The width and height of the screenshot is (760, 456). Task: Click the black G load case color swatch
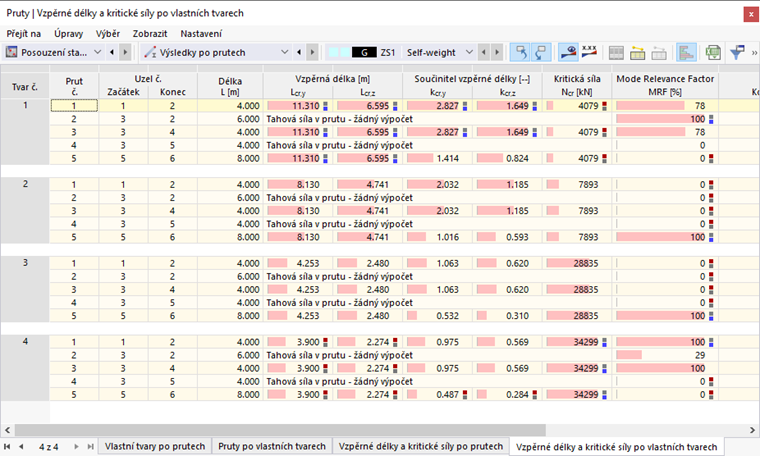pos(364,52)
